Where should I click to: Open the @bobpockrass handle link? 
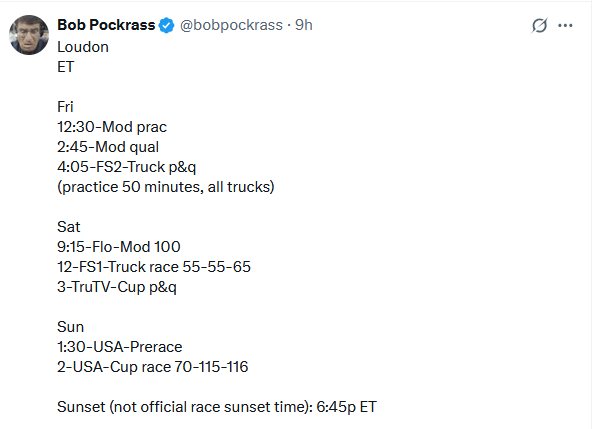[231, 25]
